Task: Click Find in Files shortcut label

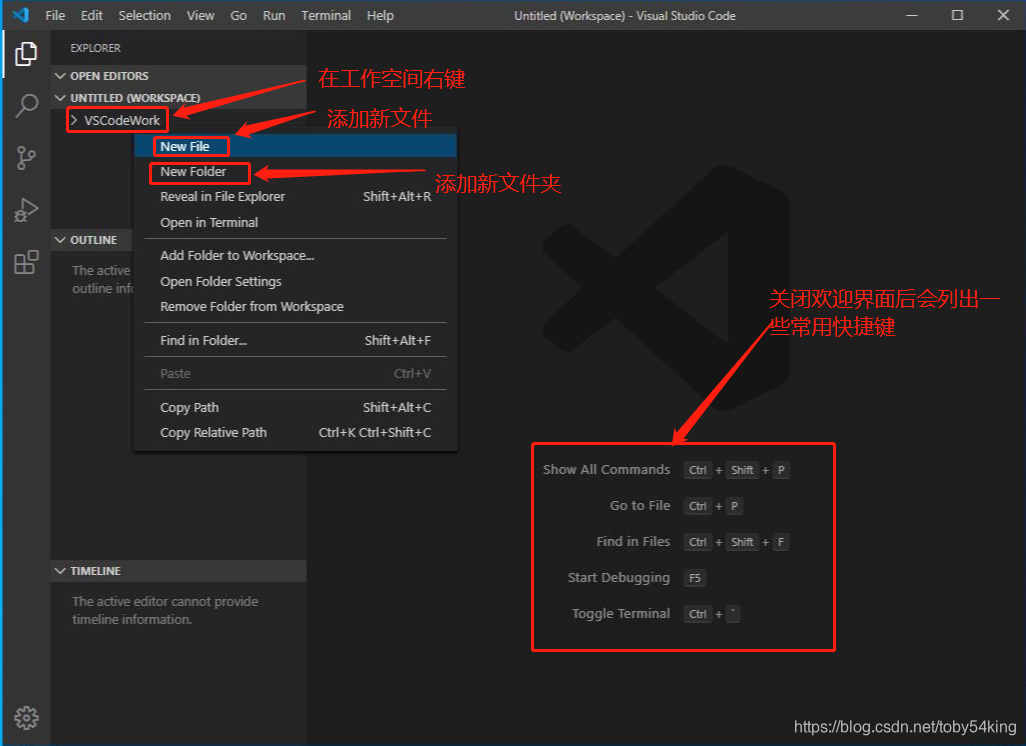Action: 633,541
